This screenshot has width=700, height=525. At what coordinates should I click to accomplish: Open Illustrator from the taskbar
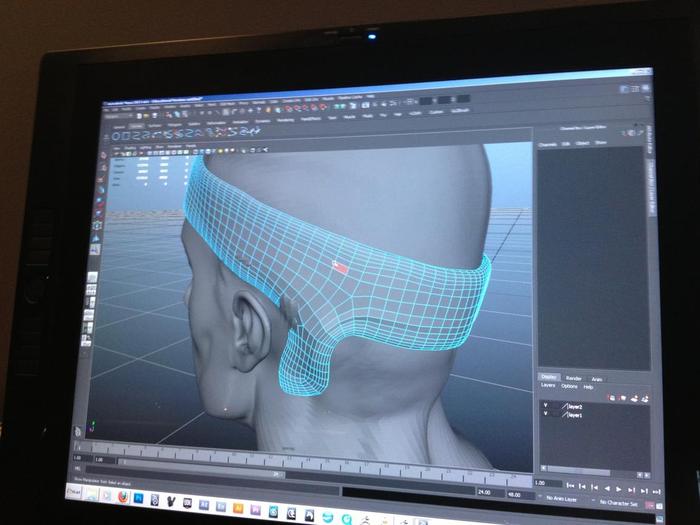tap(238, 508)
